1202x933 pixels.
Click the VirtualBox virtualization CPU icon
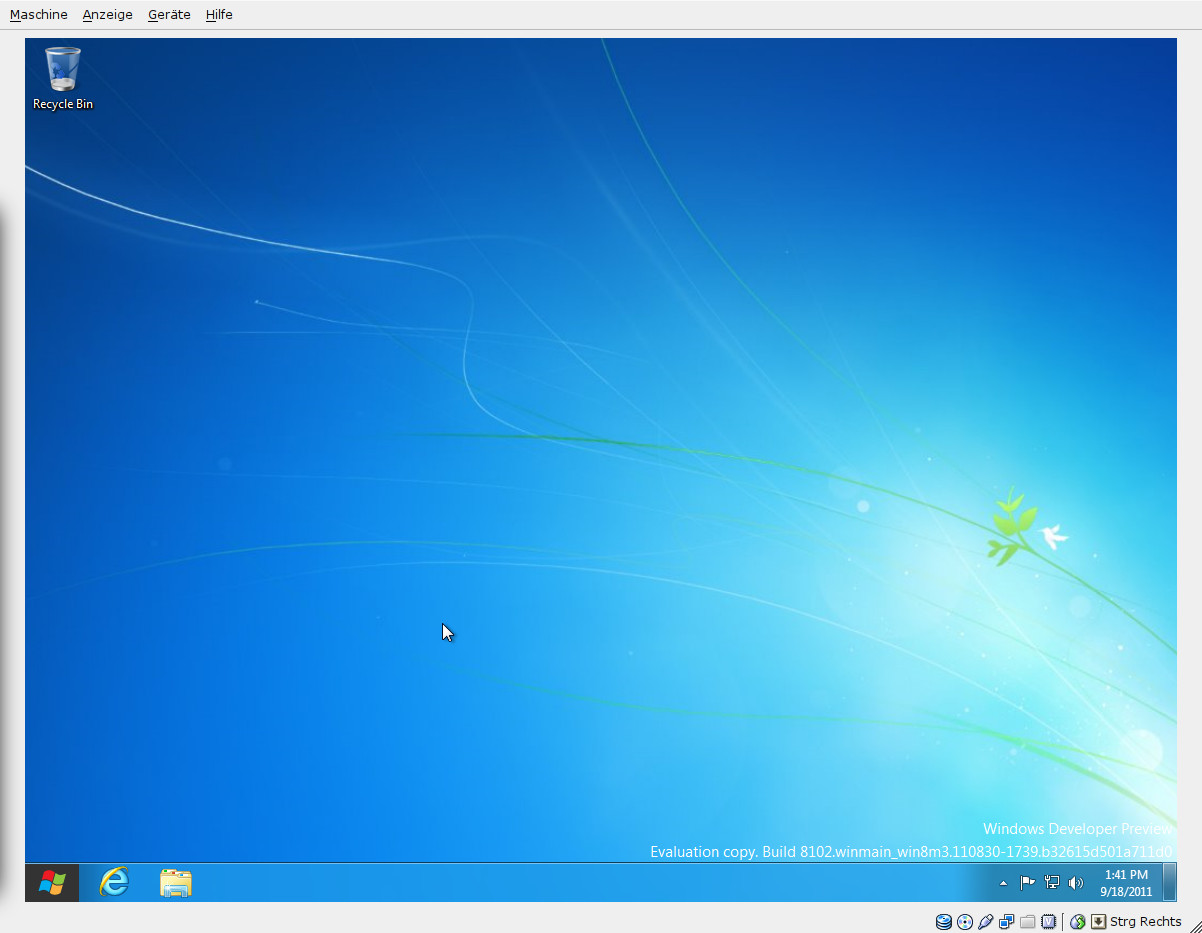pyautogui.click(x=1048, y=922)
